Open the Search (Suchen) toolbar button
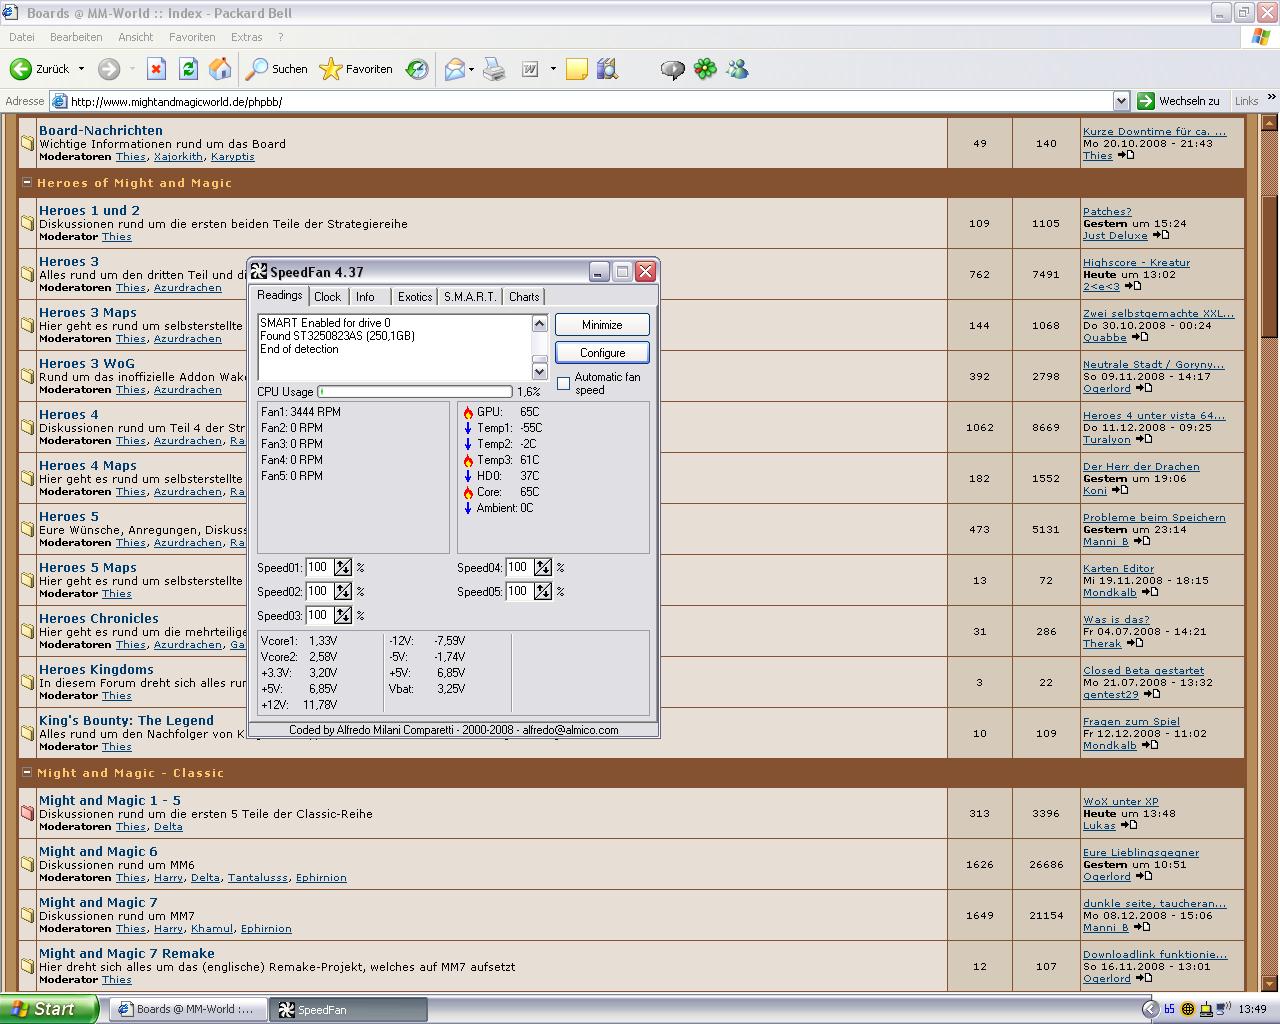The image size is (1280, 1024). click(277, 69)
